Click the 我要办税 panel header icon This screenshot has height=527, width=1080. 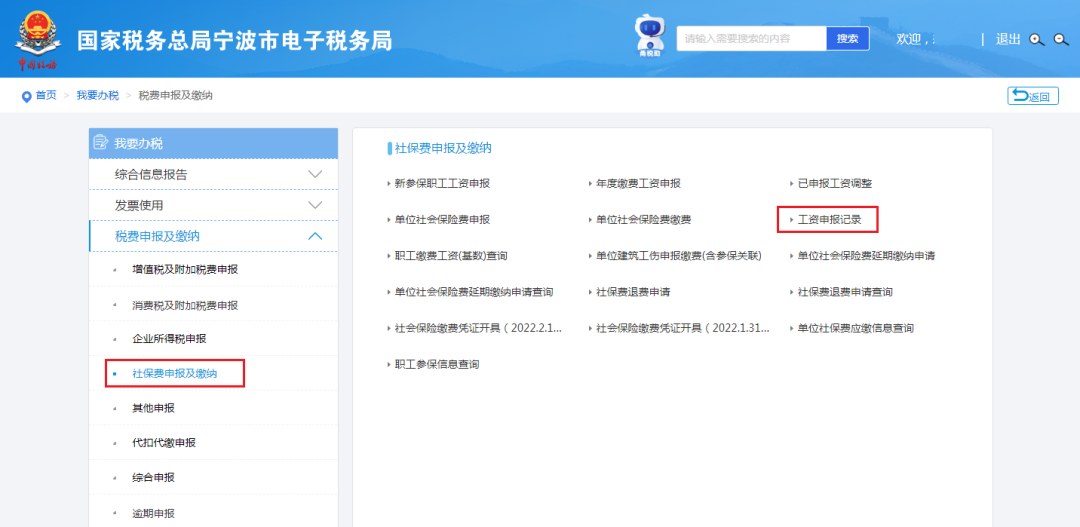click(101, 143)
